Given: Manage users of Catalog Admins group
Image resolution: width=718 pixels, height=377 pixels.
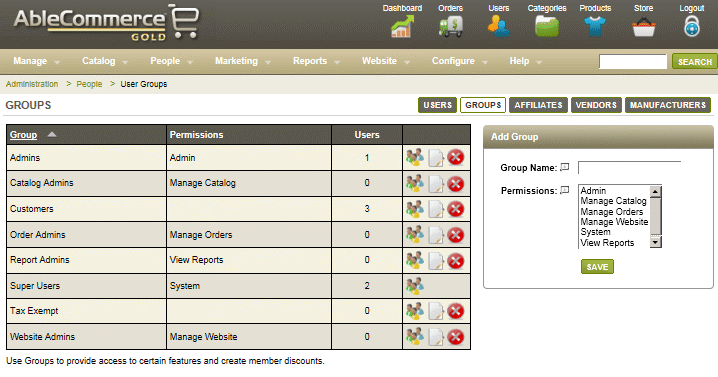Looking at the screenshot, I should [x=415, y=183].
